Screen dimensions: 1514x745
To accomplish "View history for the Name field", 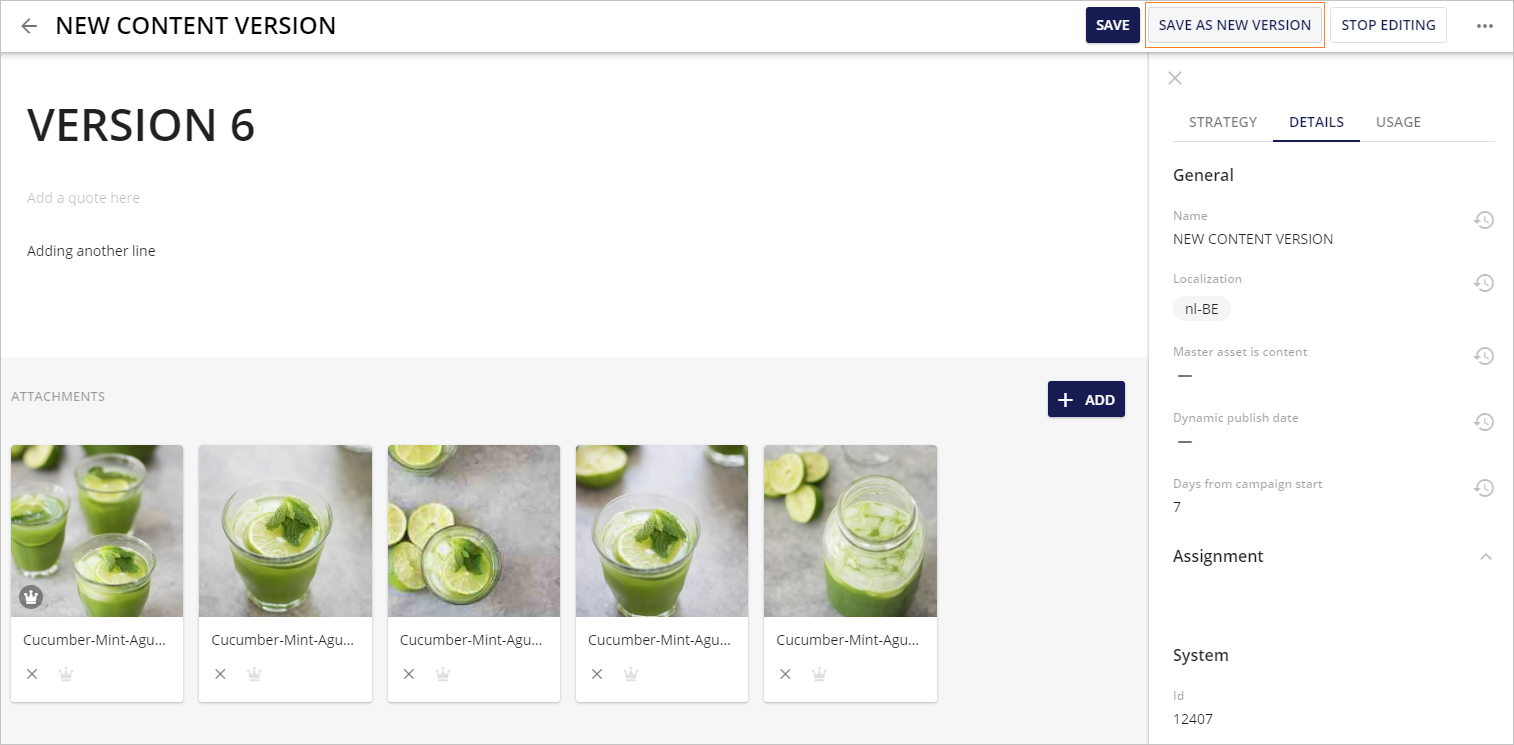I will click(1484, 220).
